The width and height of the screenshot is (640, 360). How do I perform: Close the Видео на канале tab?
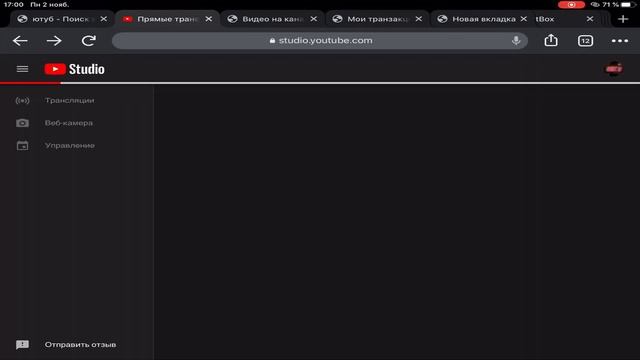tap(313, 19)
